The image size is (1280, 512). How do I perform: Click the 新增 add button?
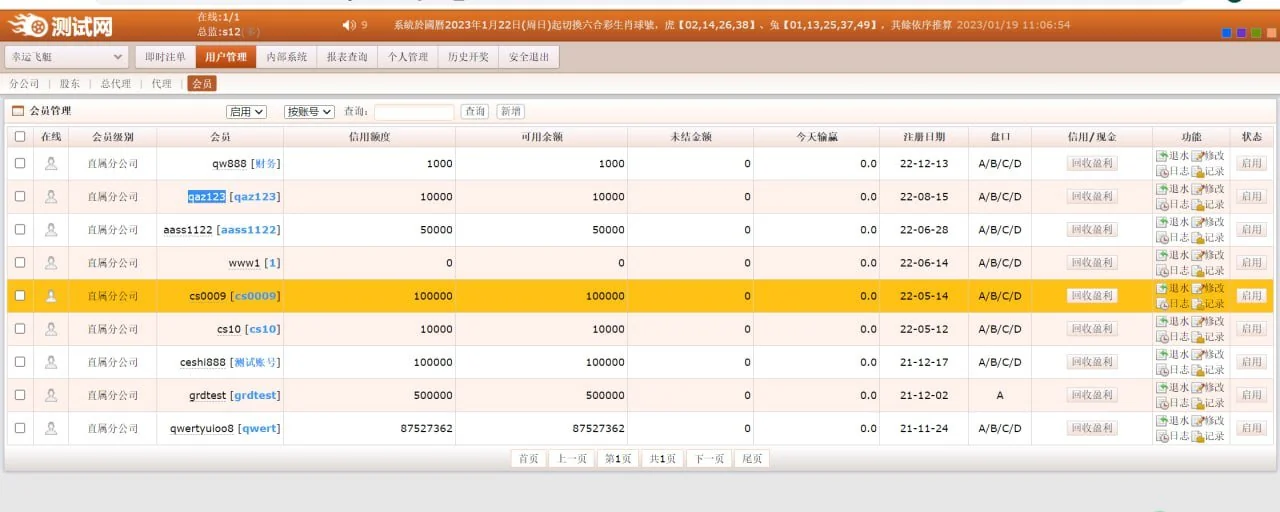[510, 112]
